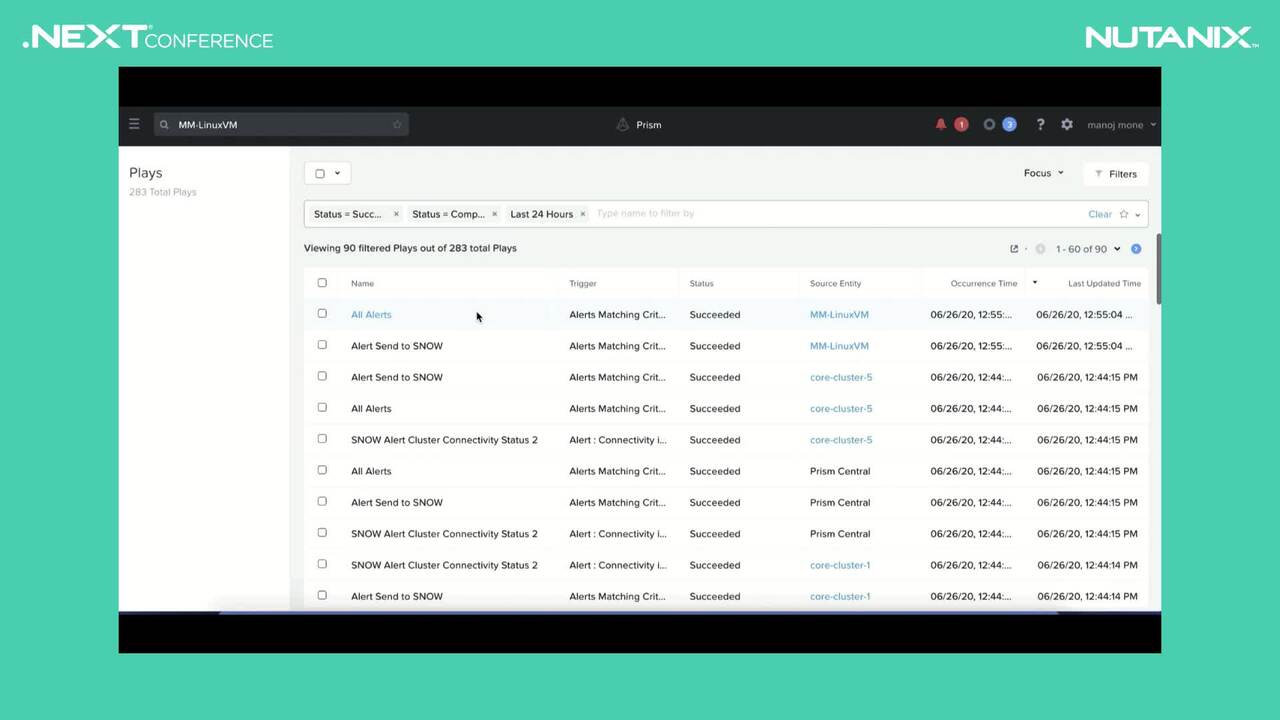Click the Prism logo icon
Image resolution: width=1280 pixels, height=720 pixels.
(622, 125)
